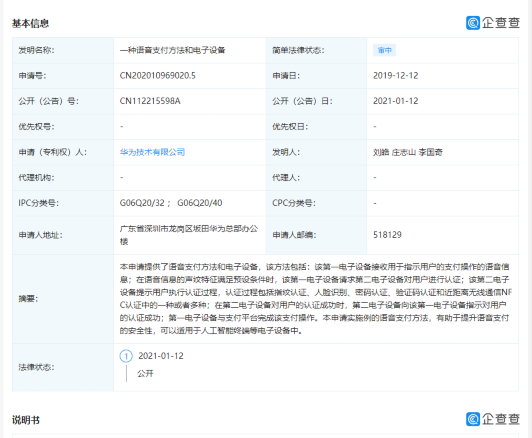Click the 公开 legal status entry
532x438 pixels.
tap(145, 374)
